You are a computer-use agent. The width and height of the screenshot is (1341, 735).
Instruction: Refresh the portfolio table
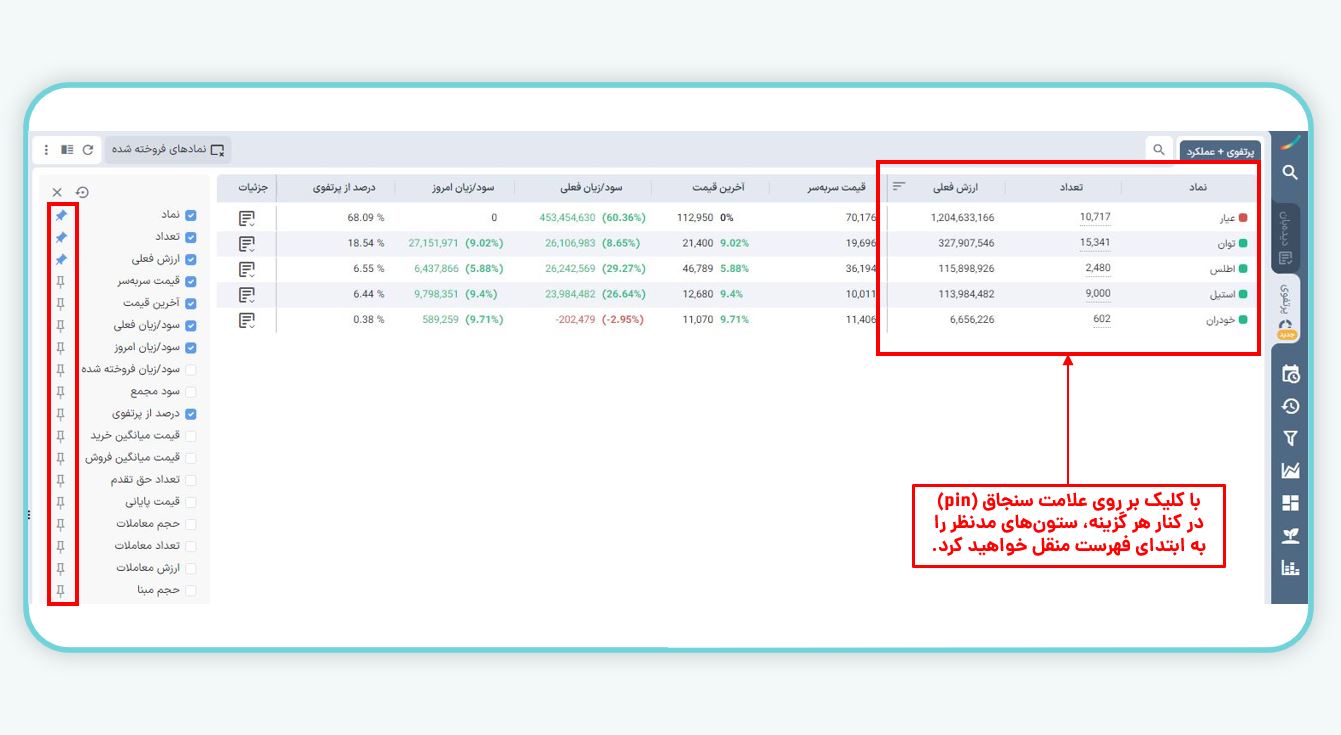88,150
